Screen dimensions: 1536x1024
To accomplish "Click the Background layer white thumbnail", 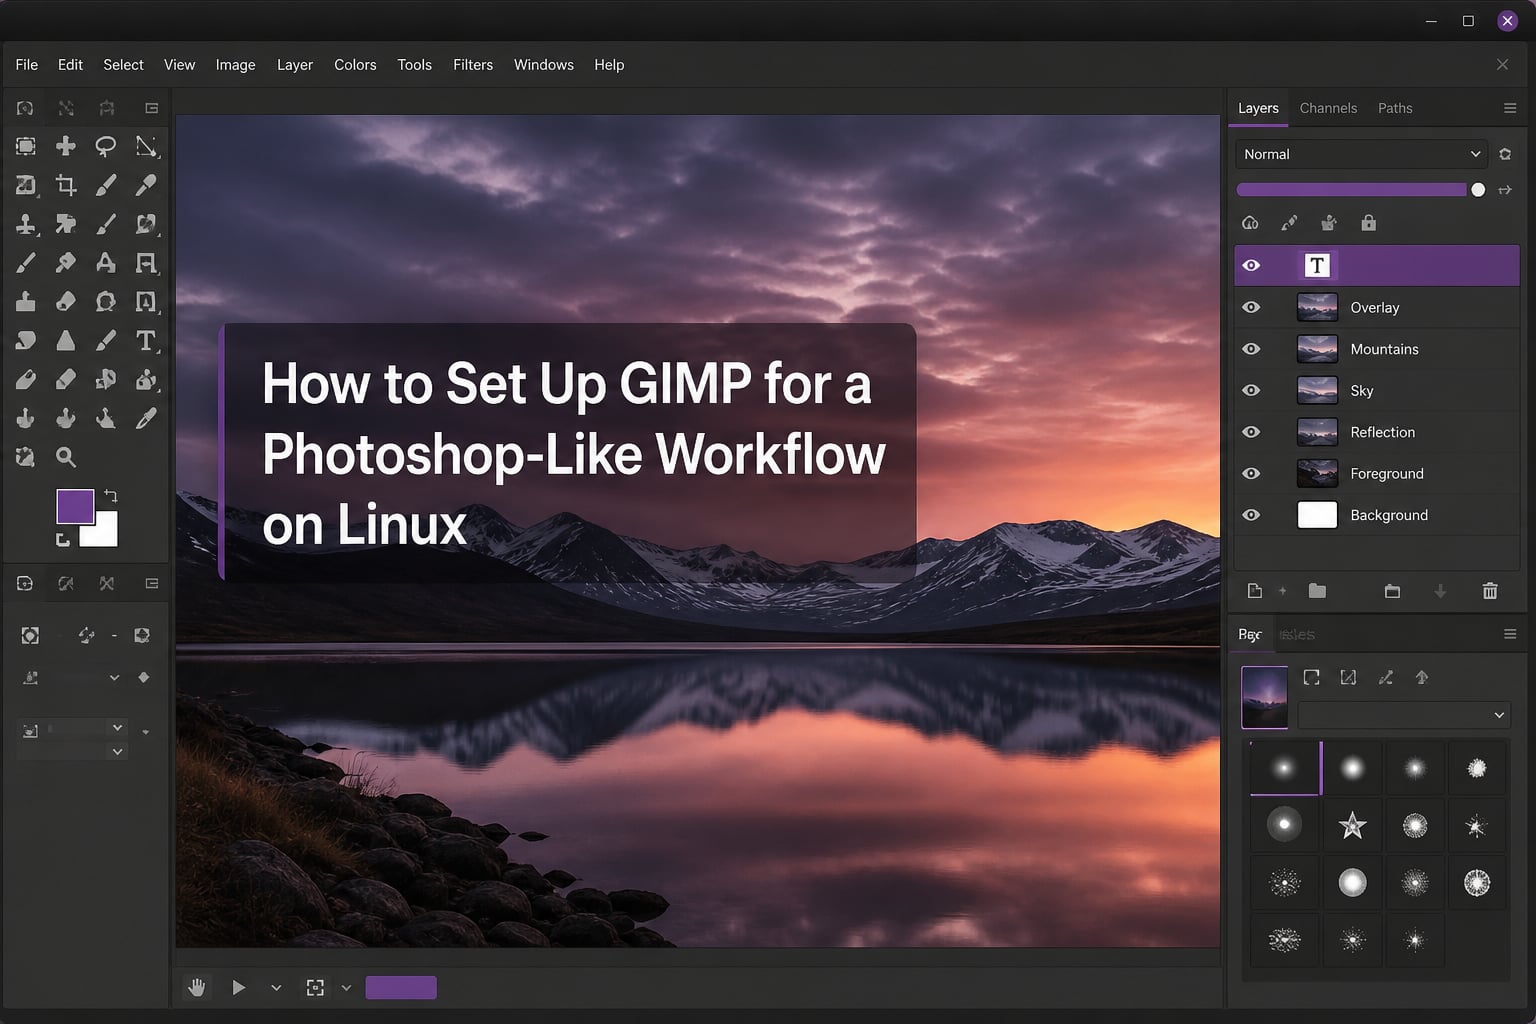I will point(1317,515).
